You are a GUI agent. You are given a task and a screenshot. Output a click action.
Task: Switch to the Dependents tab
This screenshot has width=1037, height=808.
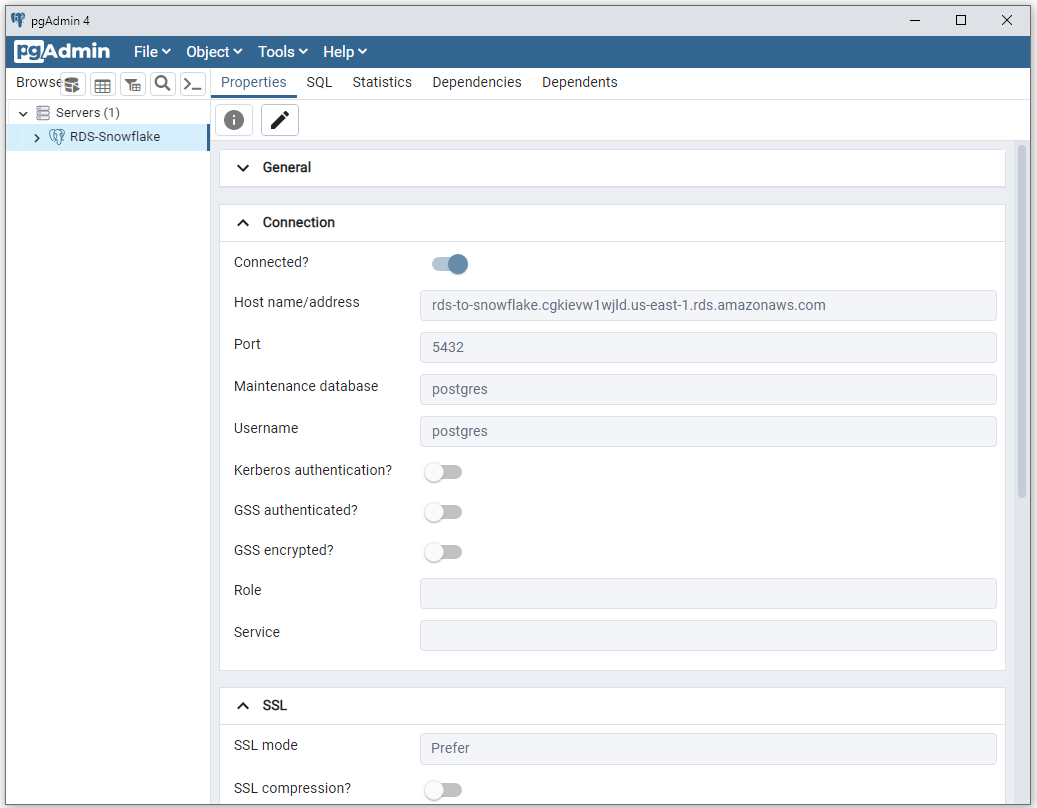579,82
